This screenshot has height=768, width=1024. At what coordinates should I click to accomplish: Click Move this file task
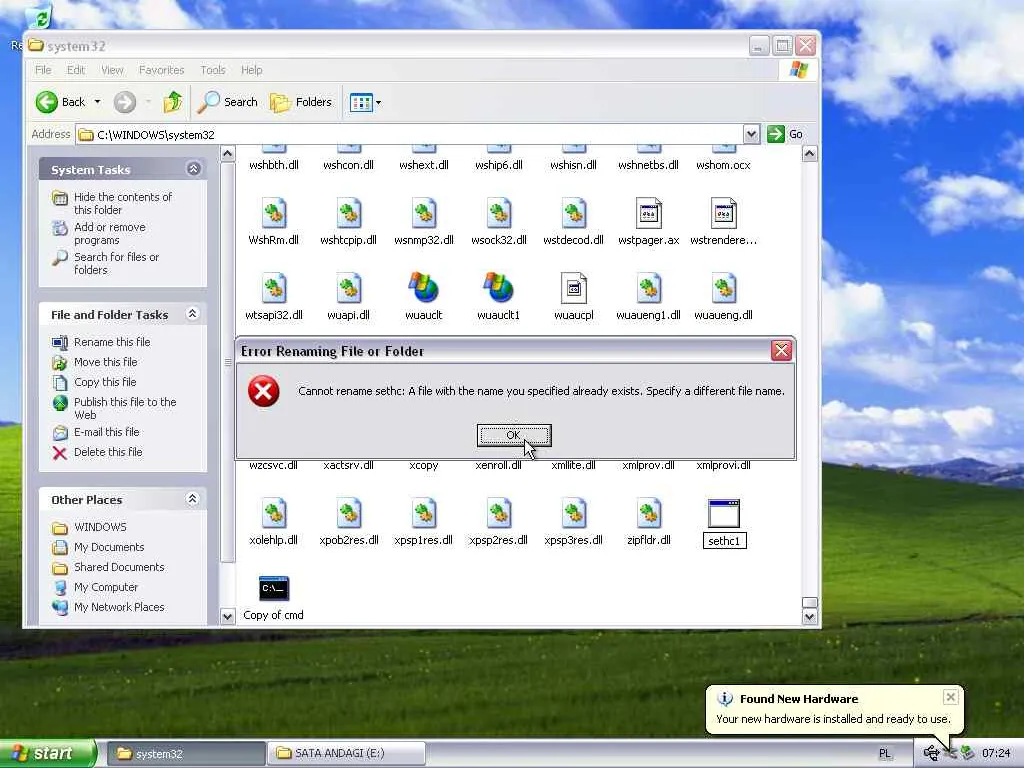coord(105,362)
